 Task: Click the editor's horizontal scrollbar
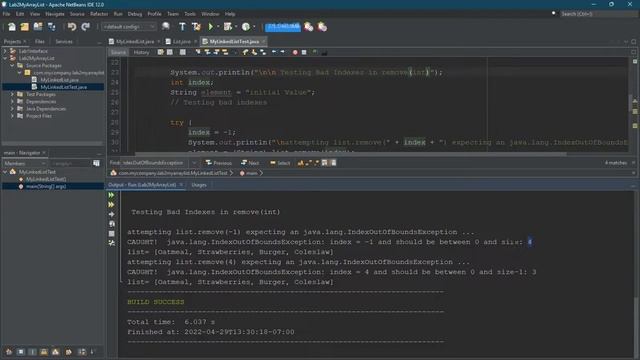point(351,154)
